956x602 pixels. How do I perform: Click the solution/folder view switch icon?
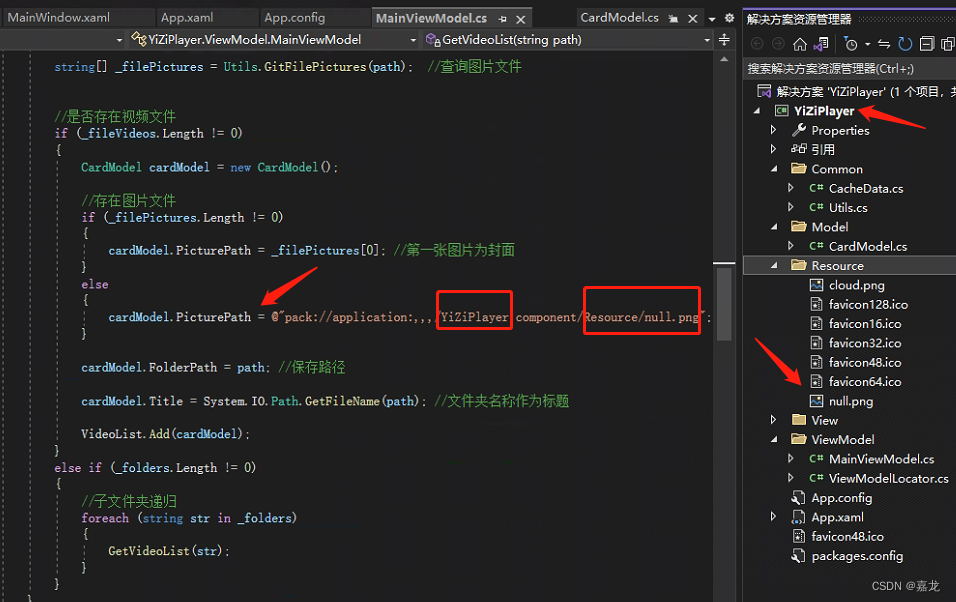821,44
